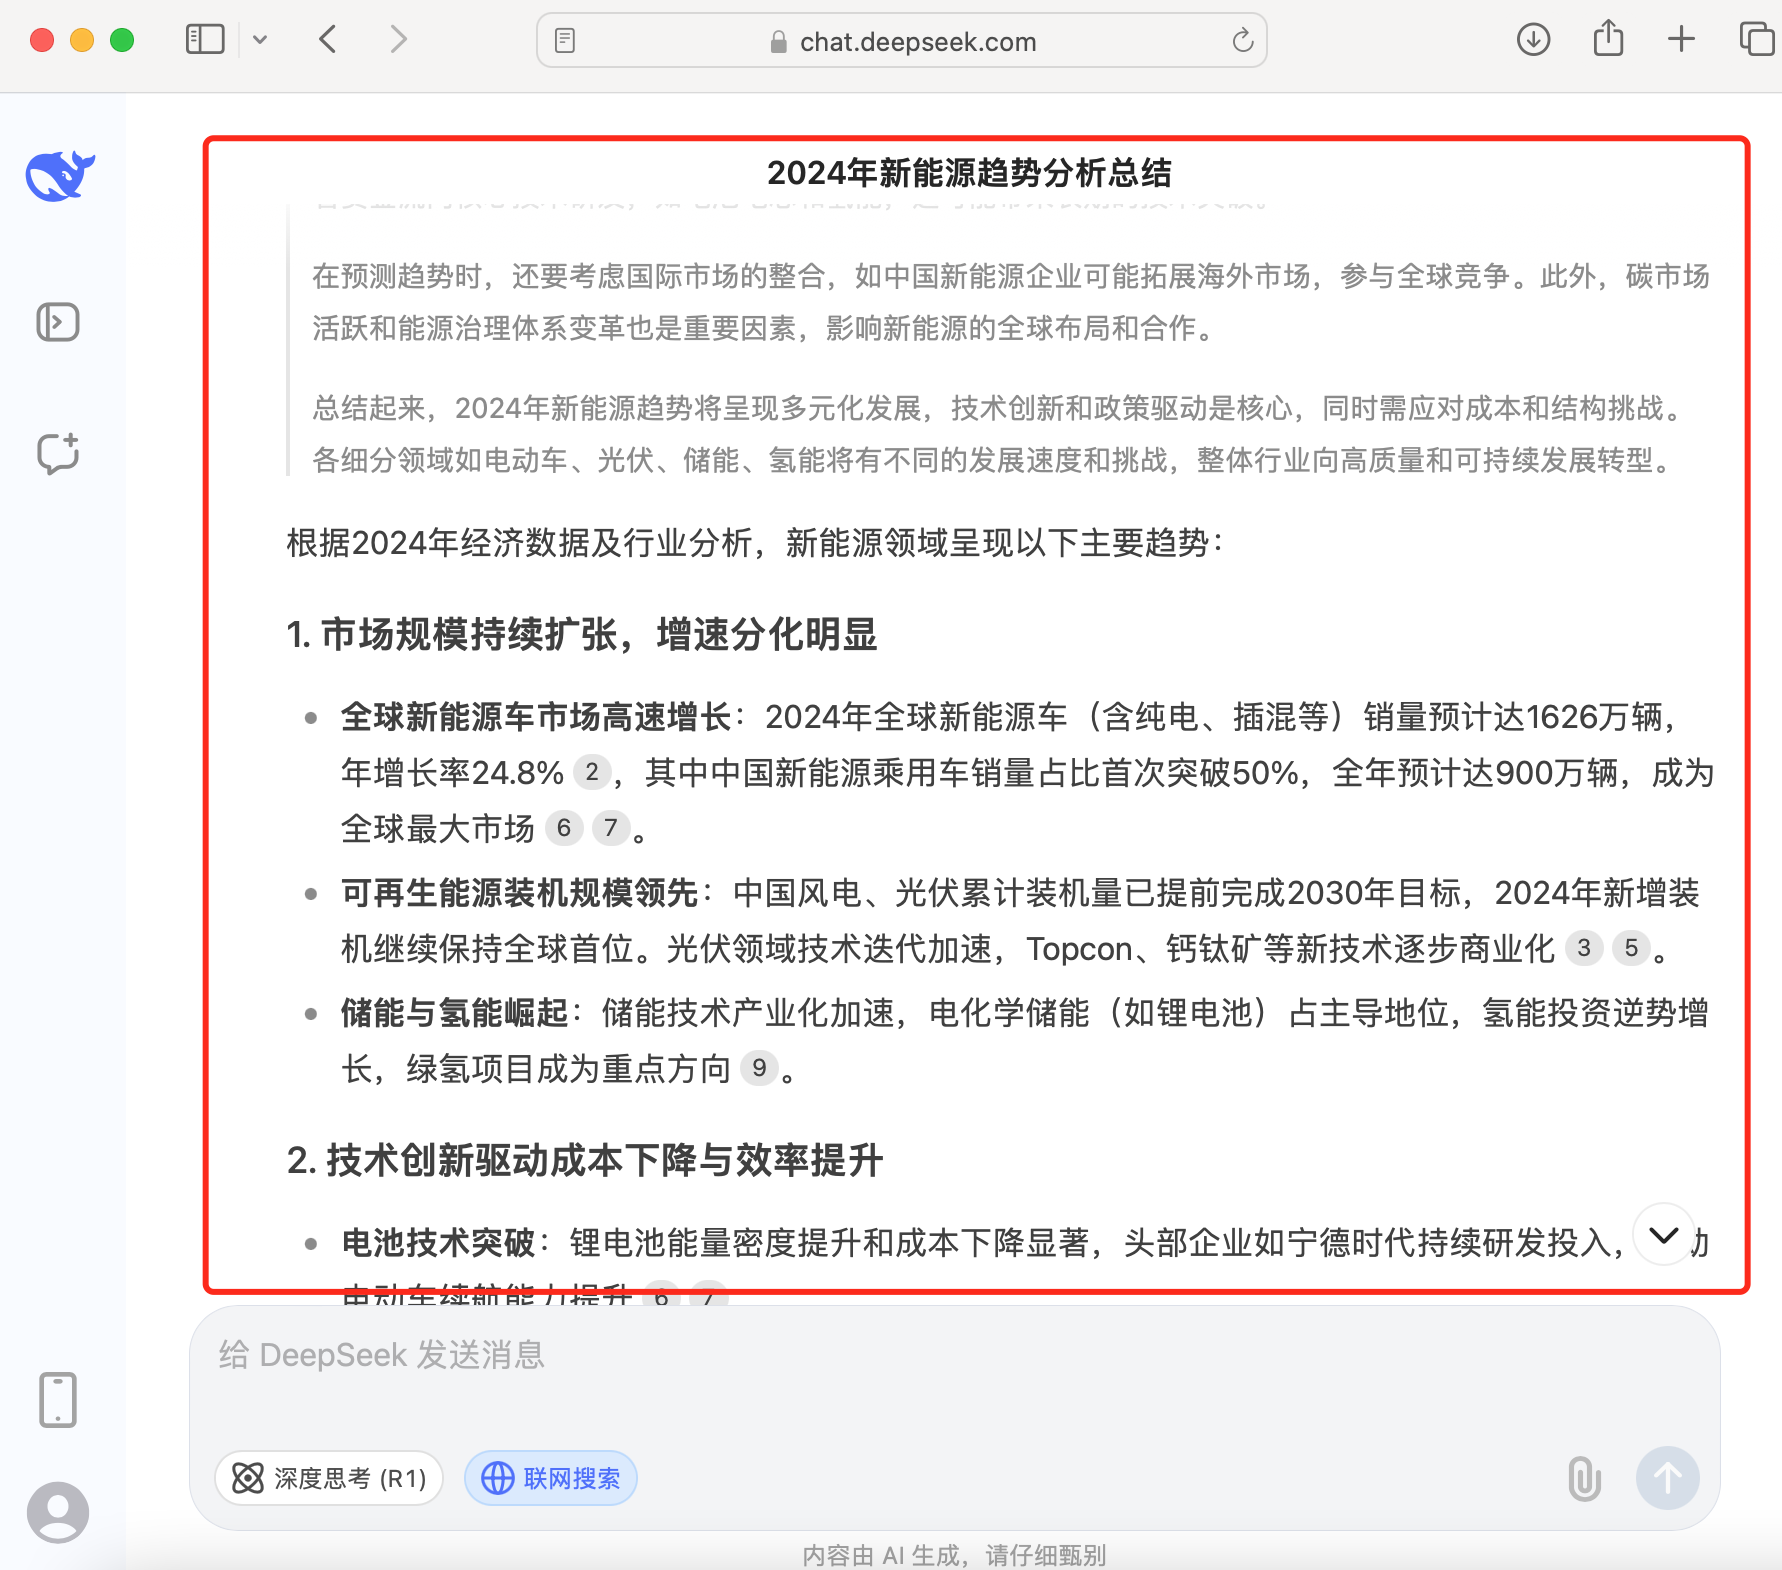Click the reader view page icon

(x=565, y=41)
